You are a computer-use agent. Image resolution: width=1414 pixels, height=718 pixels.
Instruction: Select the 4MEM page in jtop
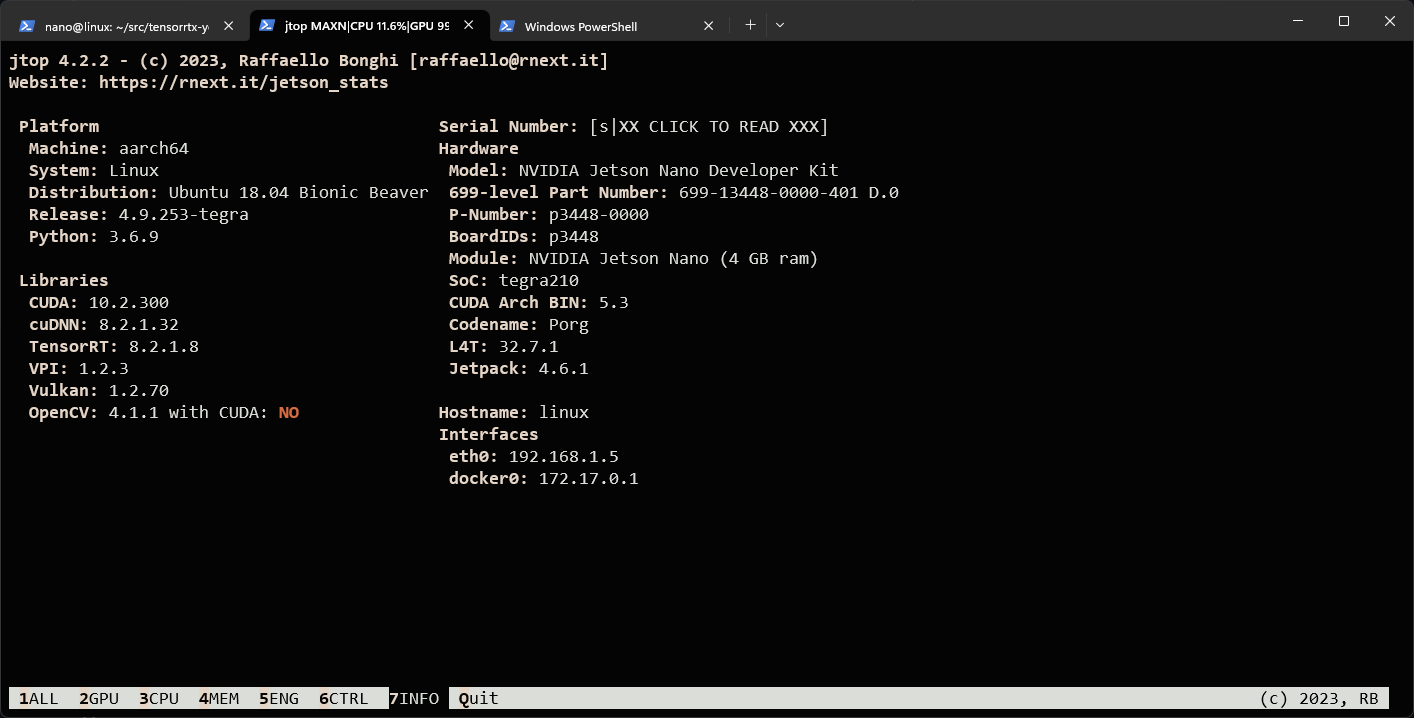218,698
